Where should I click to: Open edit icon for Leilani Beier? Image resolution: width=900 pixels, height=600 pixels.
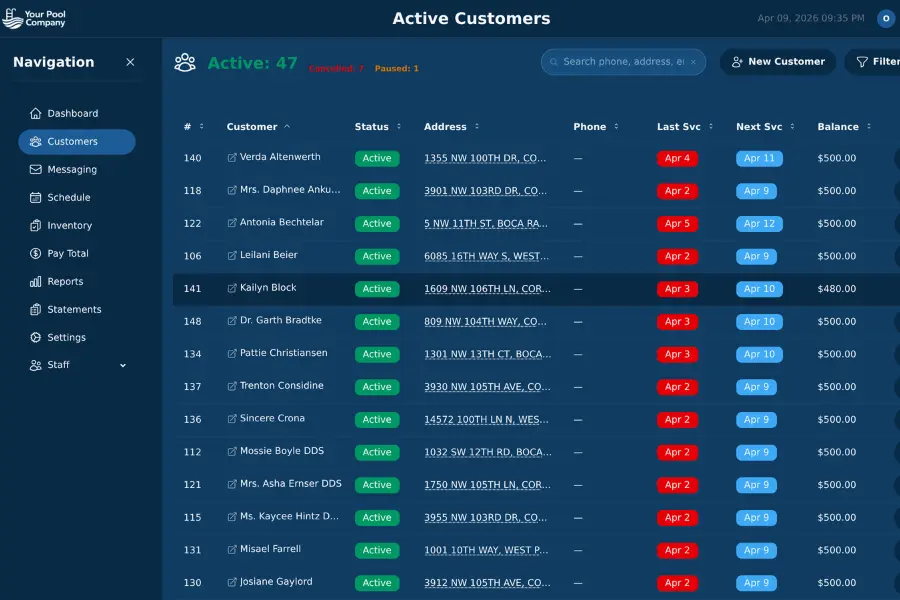tap(232, 256)
